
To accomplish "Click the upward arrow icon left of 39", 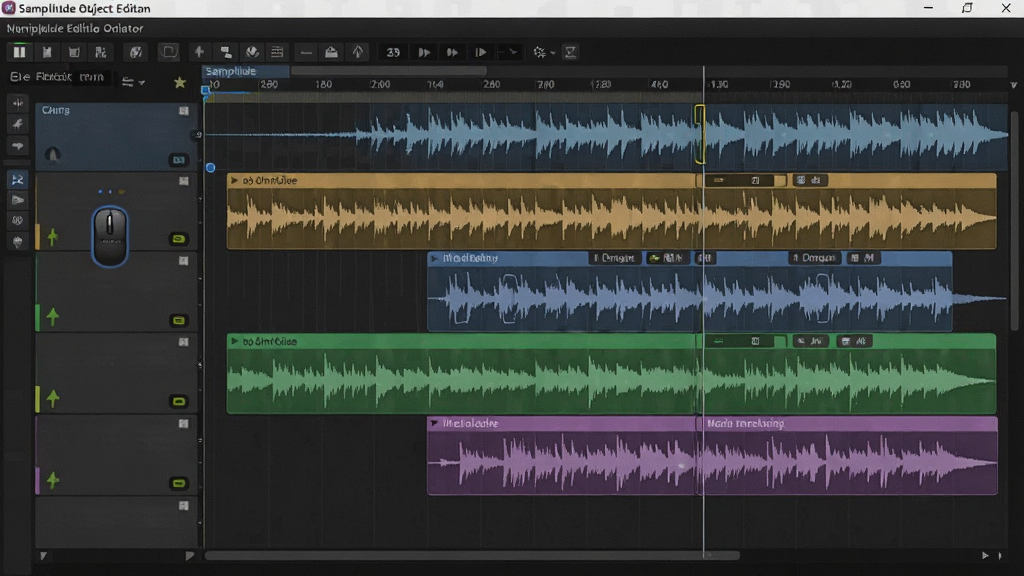I will coord(358,52).
